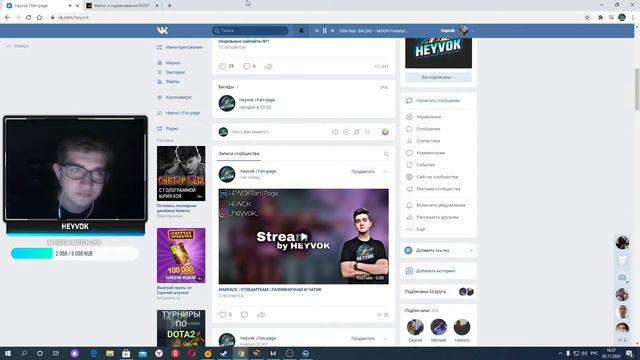Viewport: 640px width, 360px height.
Task: Open the Heyvok Fan-page conversation
Action: (257, 100)
